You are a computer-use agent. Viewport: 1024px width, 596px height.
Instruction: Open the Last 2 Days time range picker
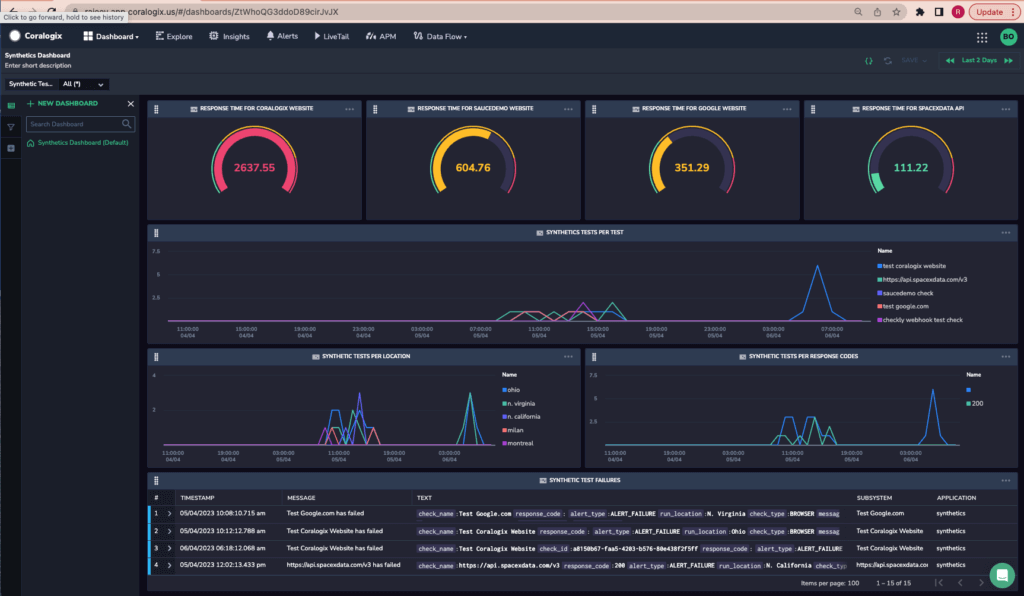point(979,61)
